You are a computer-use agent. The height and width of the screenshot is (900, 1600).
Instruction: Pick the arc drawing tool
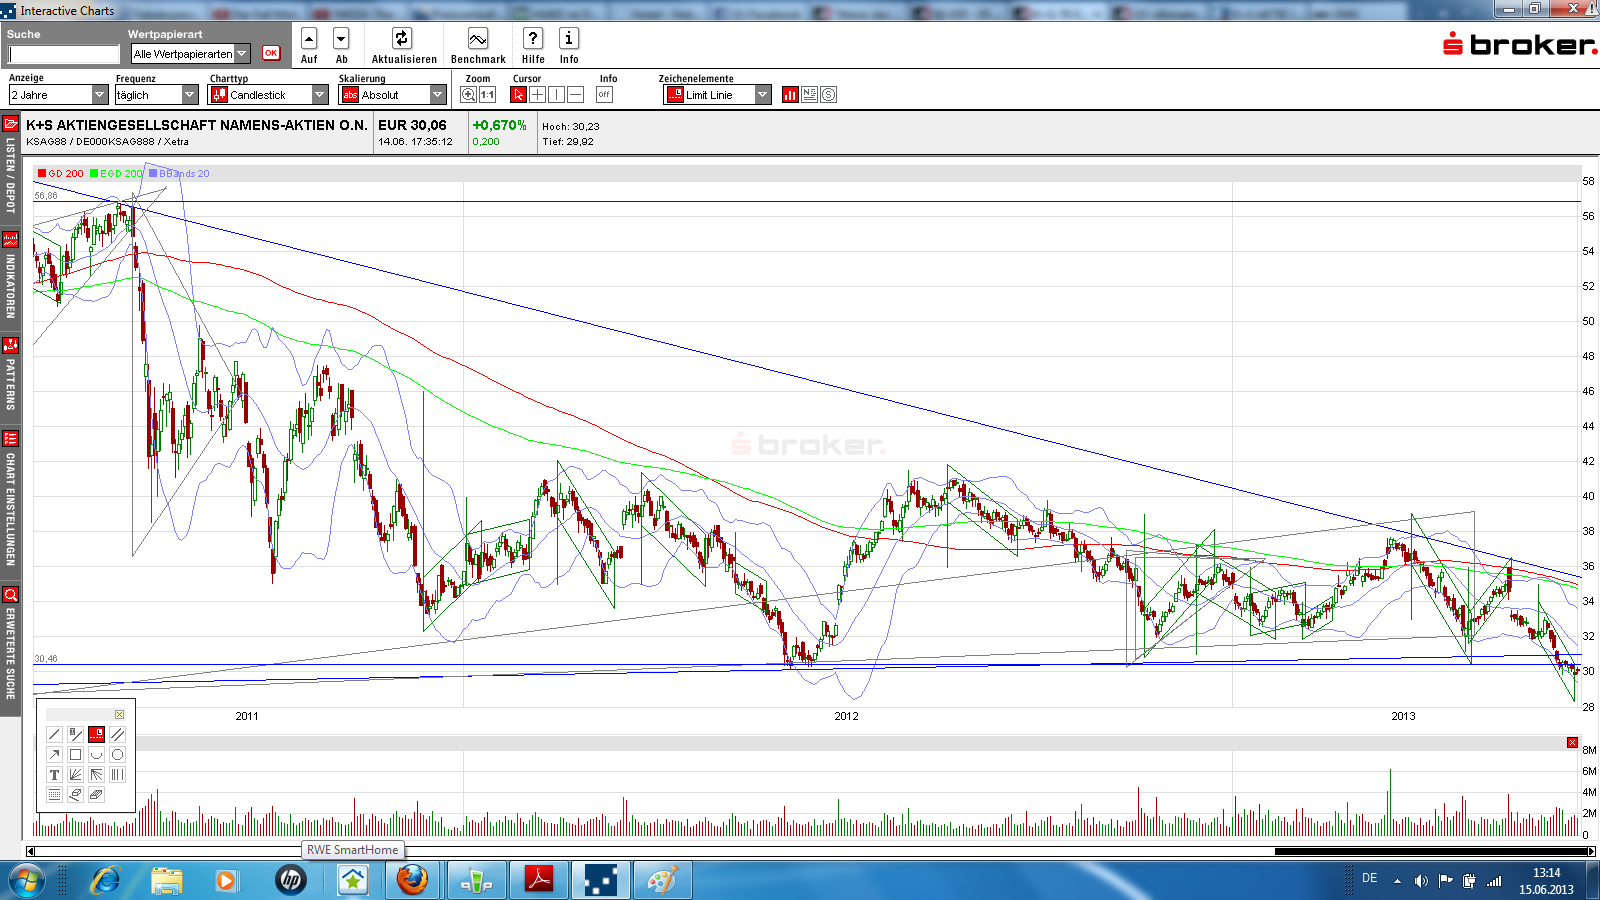click(96, 754)
